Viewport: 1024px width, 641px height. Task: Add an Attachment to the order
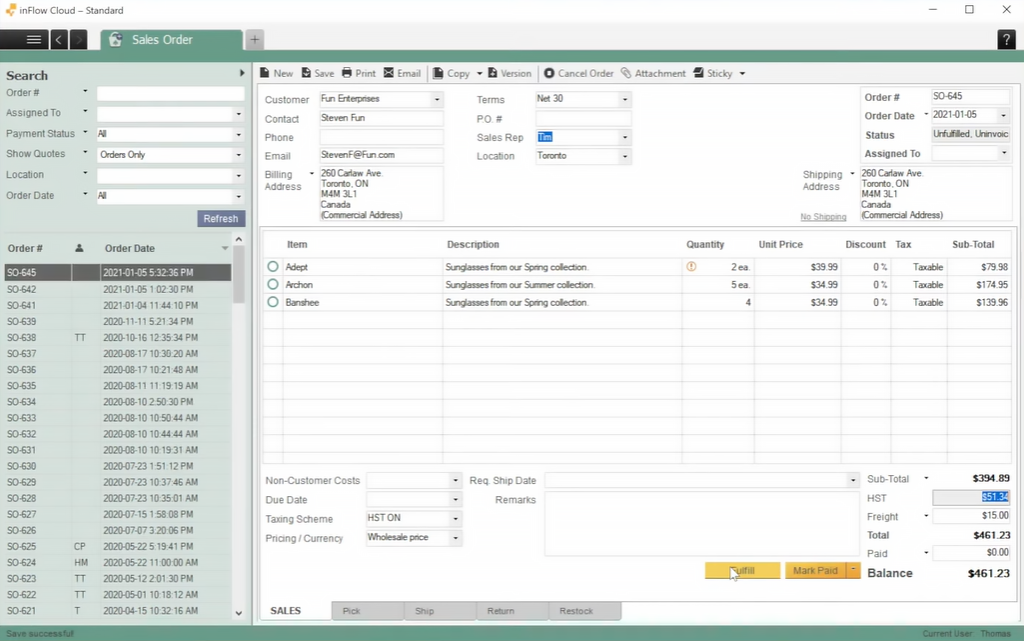click(x=653, y=73)
